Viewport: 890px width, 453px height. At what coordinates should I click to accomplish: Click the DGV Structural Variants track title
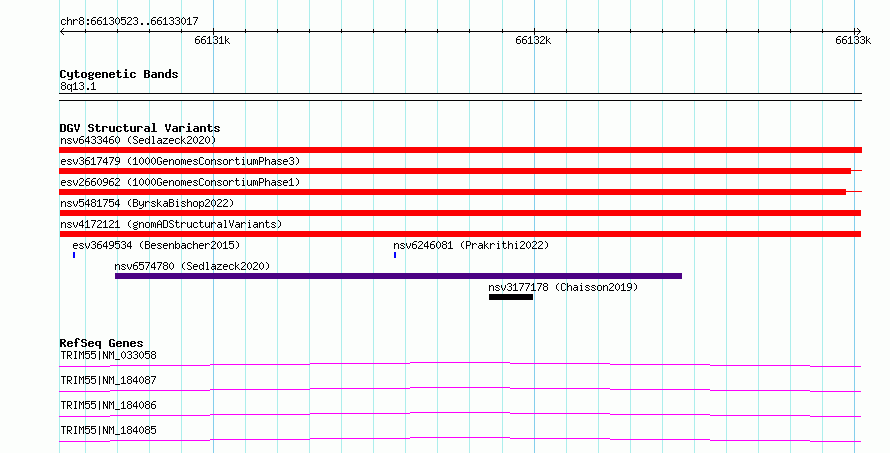[140, 128]
